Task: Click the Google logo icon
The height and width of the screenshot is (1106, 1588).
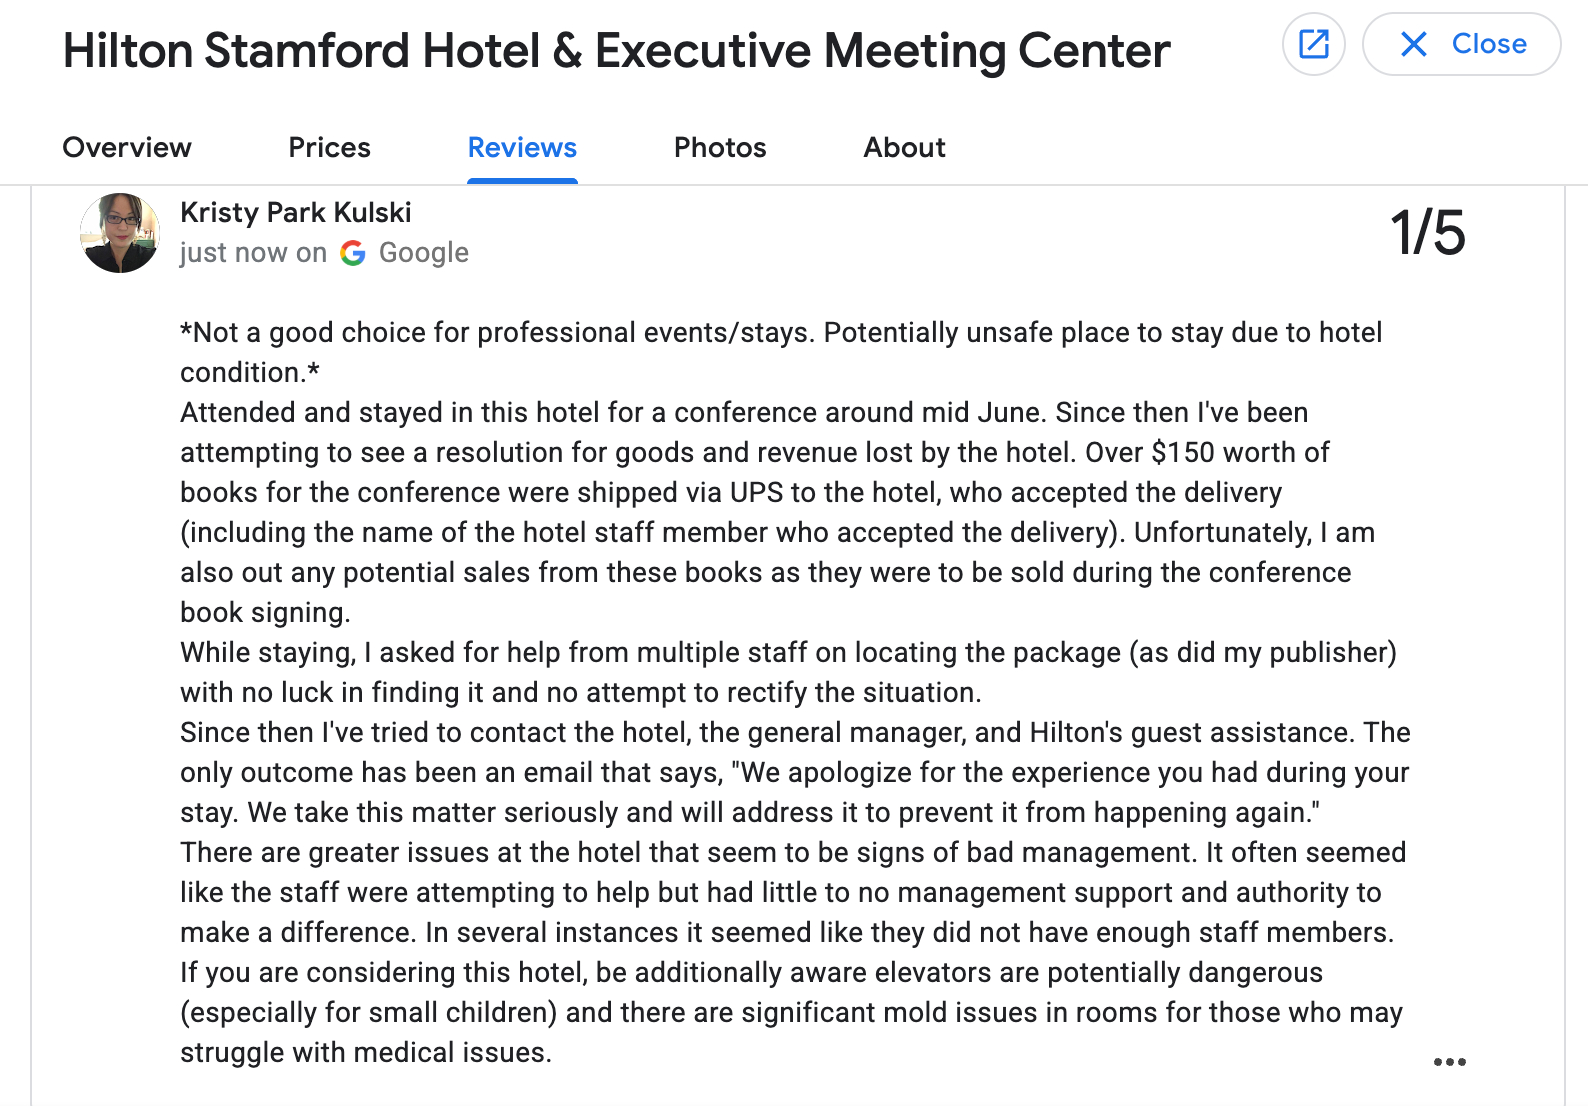Action: [x=353, y=253]
